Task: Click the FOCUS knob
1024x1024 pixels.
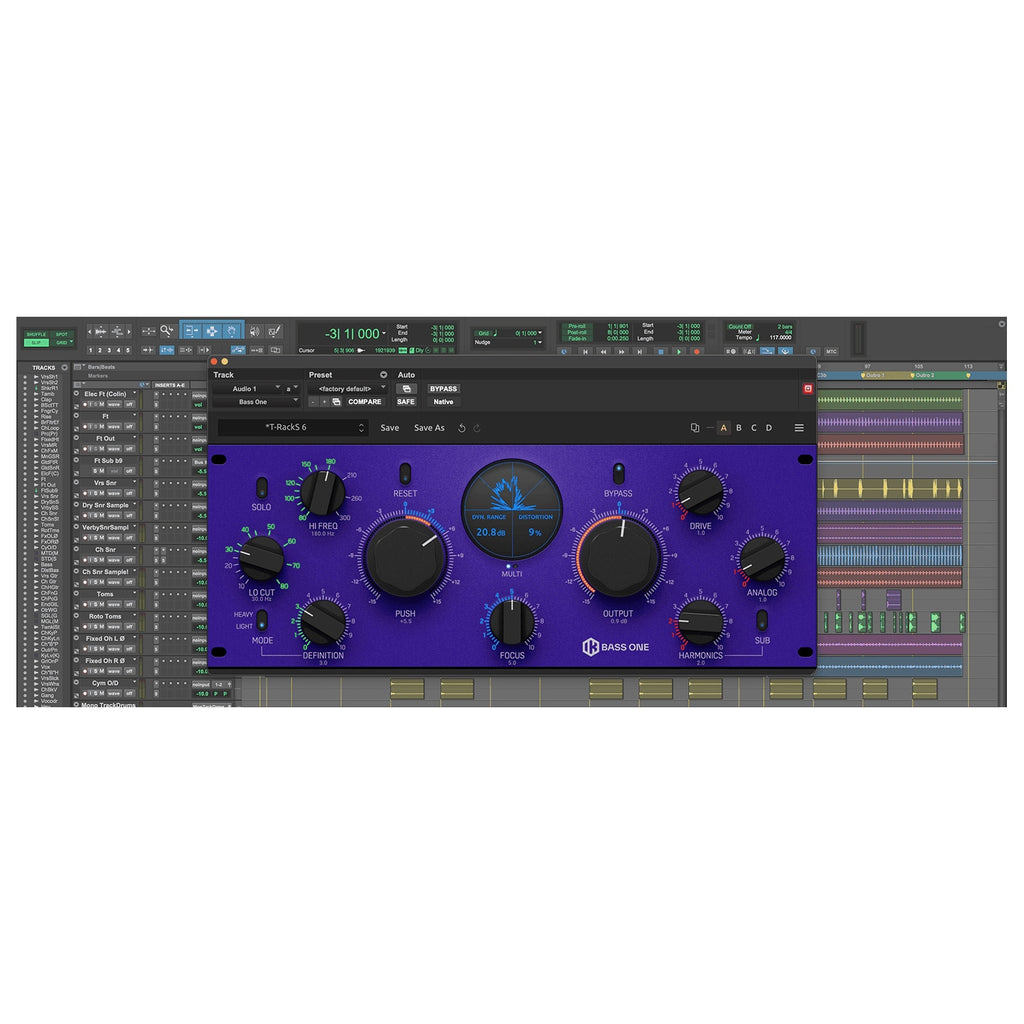Action: (511, 622)
